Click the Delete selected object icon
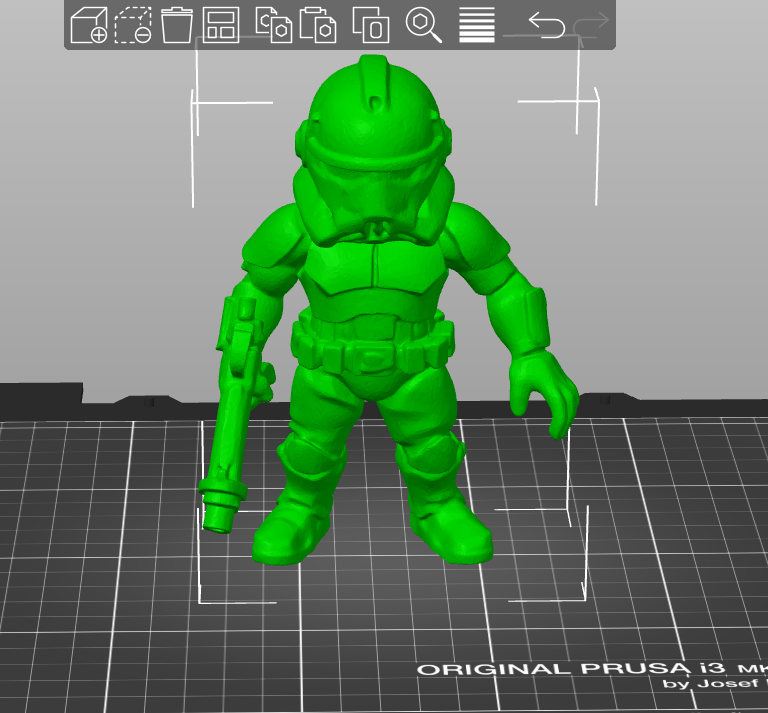The height and width of the screenshot is (713, 768). [x=133, y=25]
